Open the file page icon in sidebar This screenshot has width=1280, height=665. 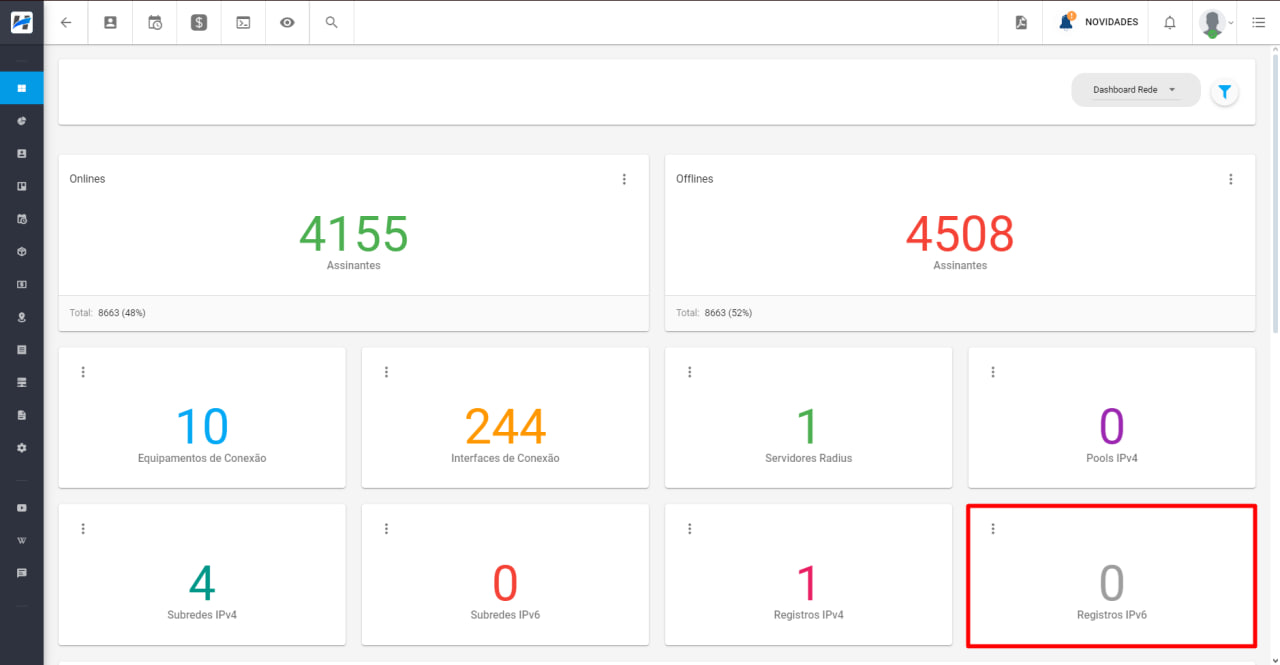coord(22,415)
